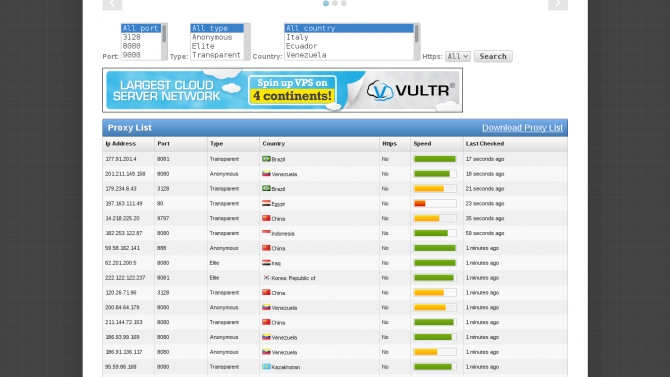The width and height of the screenshot is (670, 377).
Task: Sort by the Speed column header
Action: (x=422, y=144)
